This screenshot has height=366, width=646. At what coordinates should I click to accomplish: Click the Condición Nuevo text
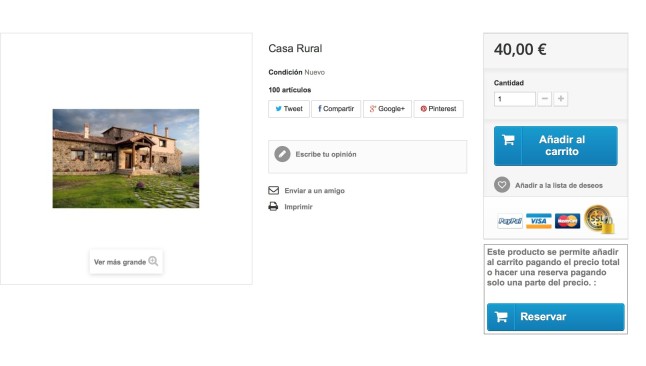tap(297, 72)
